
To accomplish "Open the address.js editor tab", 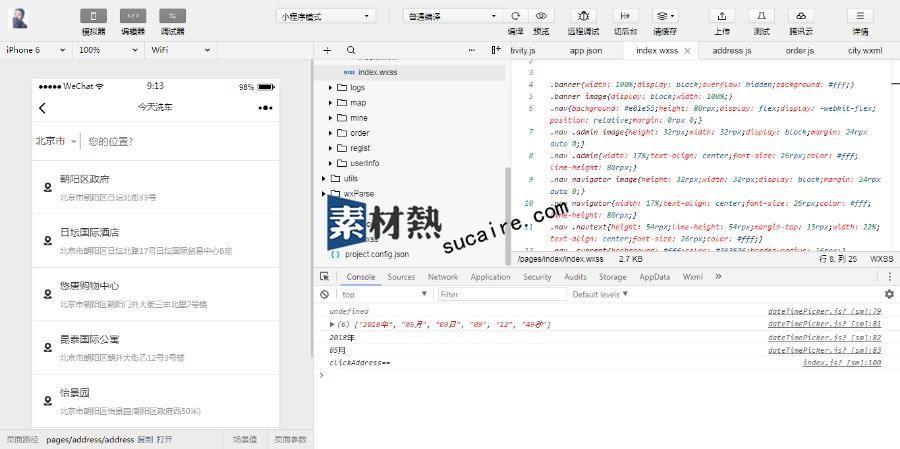I will [732, 50].
